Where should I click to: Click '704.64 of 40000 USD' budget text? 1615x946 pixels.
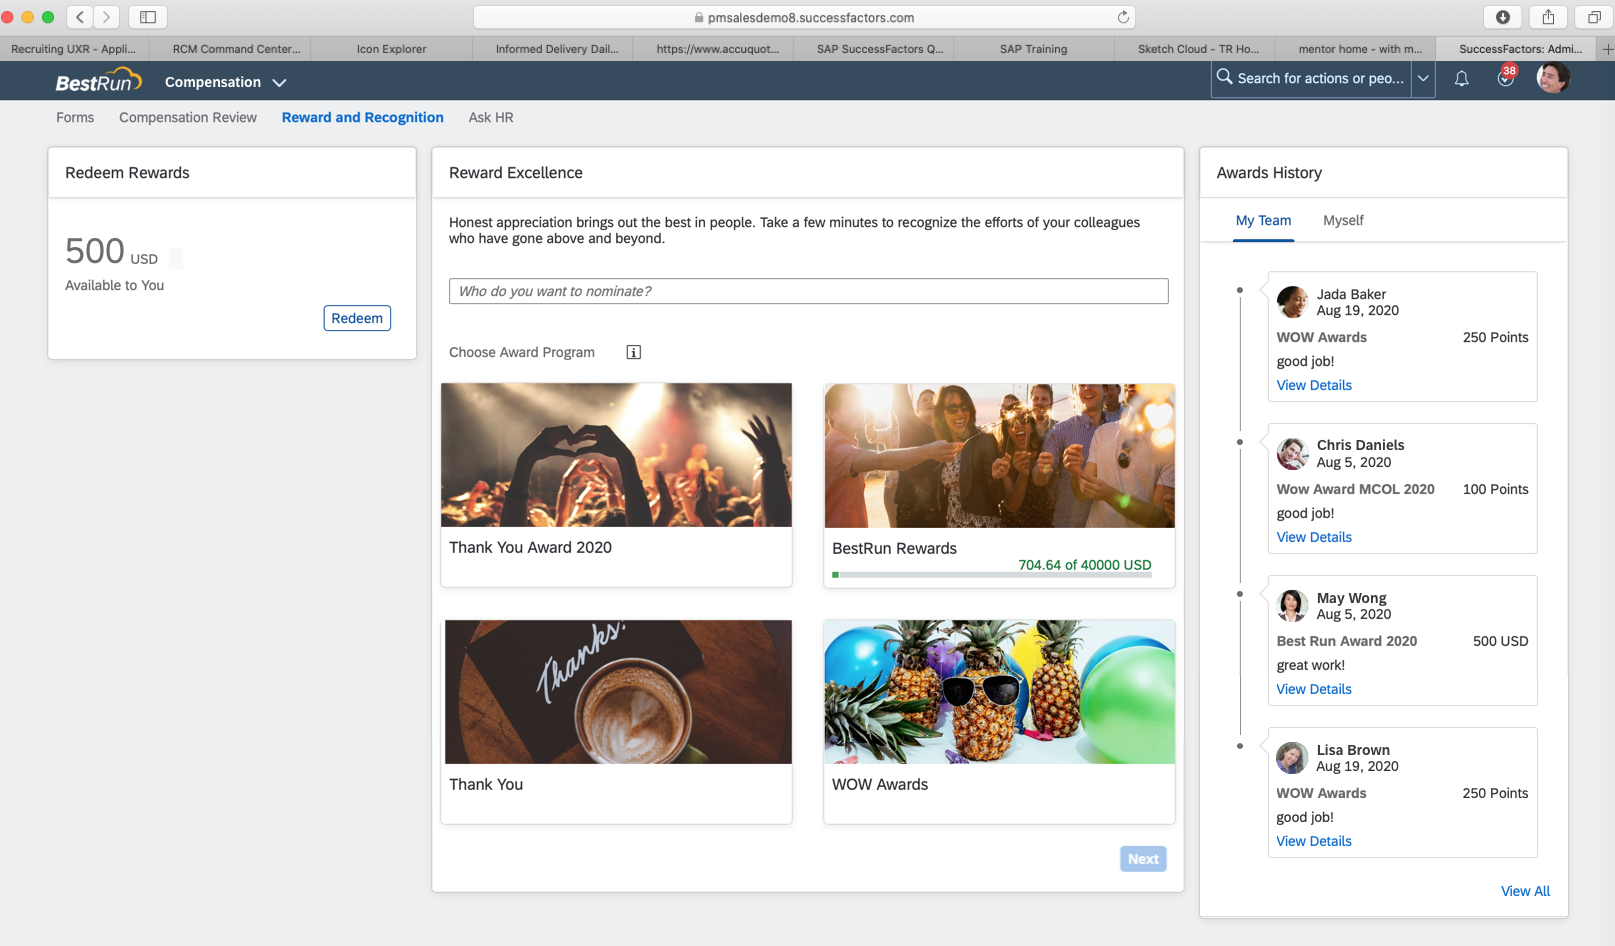(x=1085, y=565)
